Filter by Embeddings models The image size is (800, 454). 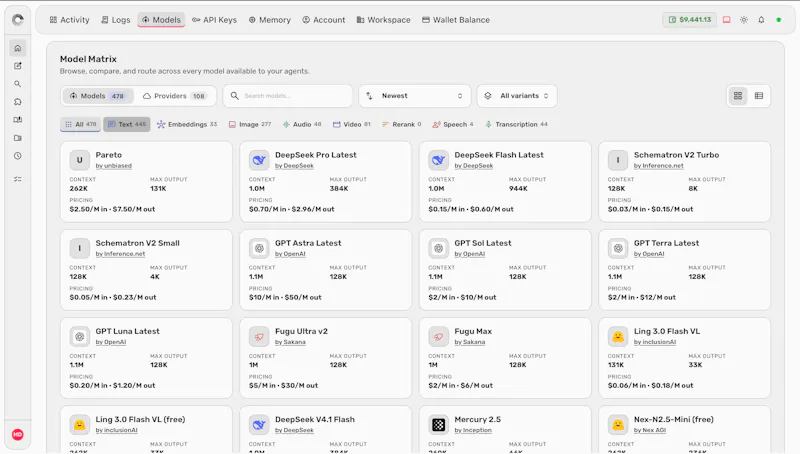[187, 124]
